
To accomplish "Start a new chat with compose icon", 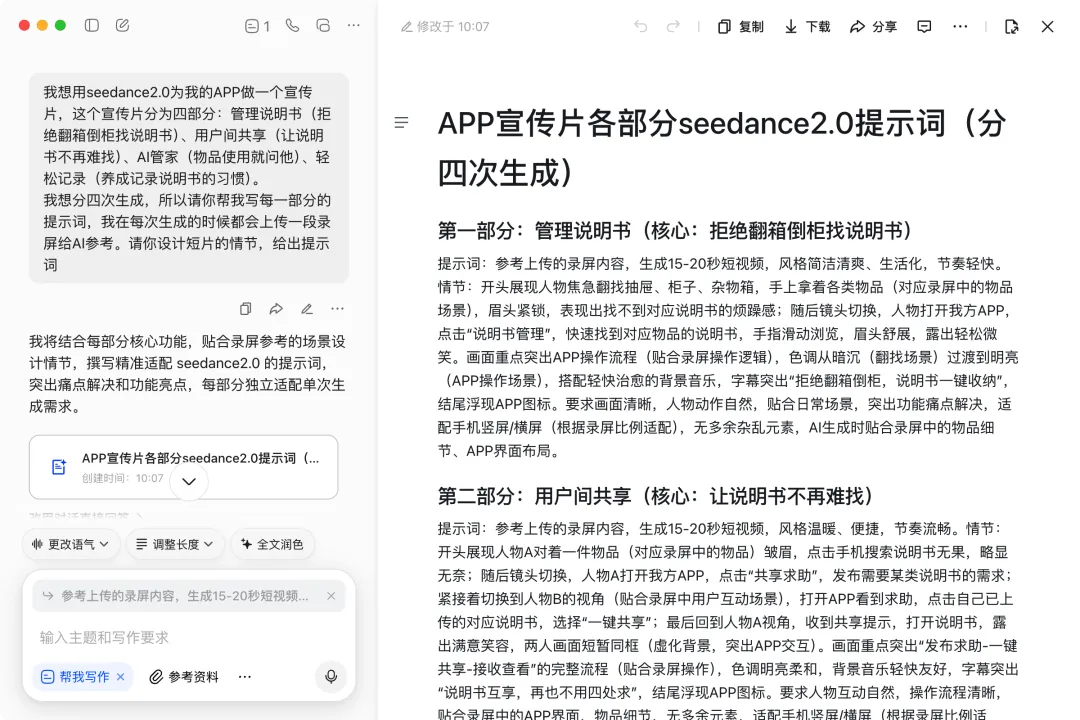I will (123, 25).
